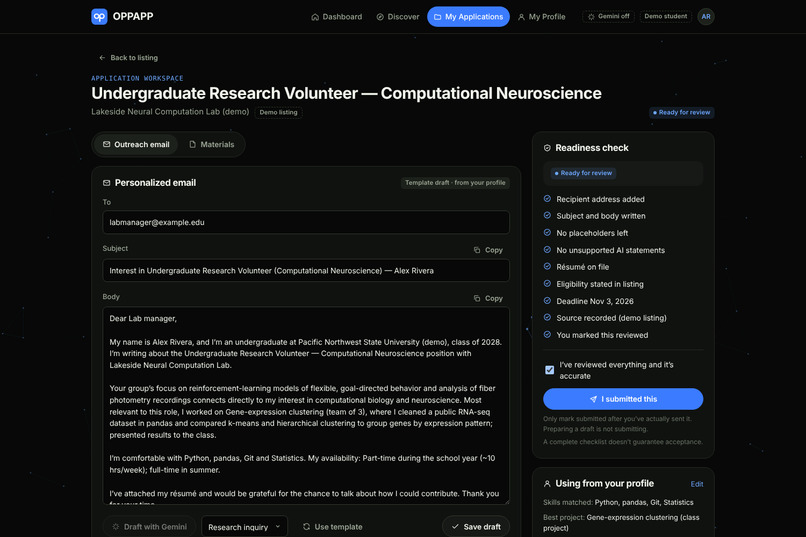
Task: Go to My Applications tab
Action: click(468, 17)
